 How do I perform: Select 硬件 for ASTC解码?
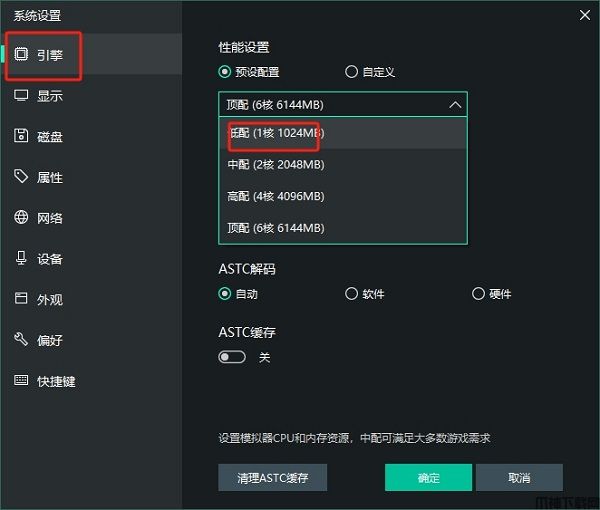[x=478, y=294]
